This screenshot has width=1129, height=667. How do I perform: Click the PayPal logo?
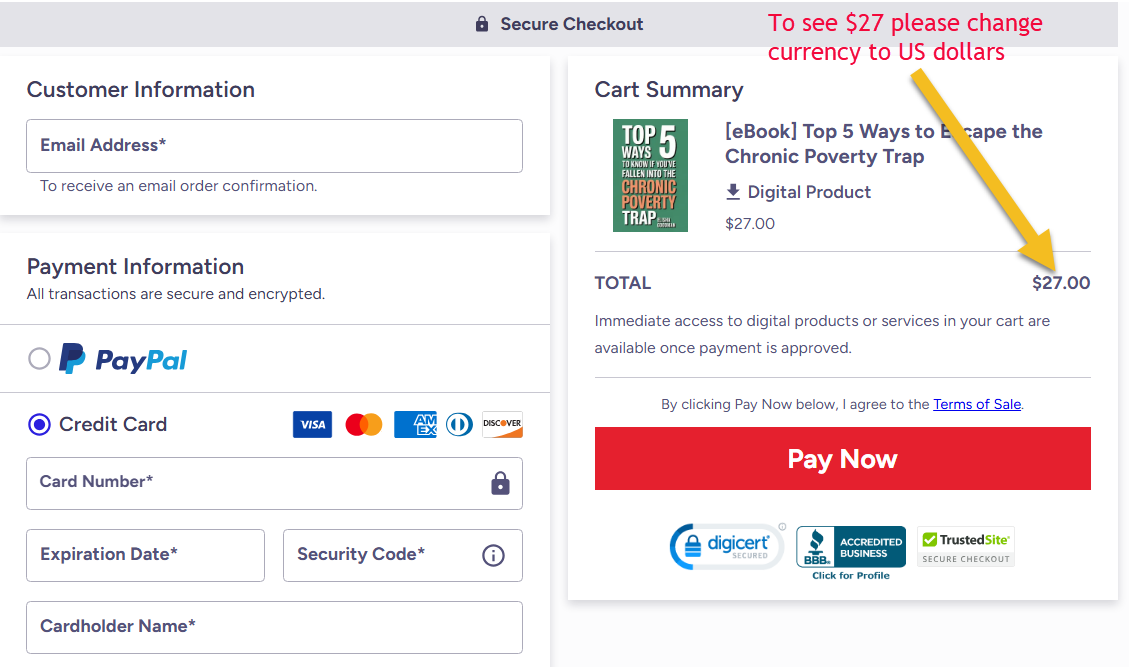[x=123, y=359]
